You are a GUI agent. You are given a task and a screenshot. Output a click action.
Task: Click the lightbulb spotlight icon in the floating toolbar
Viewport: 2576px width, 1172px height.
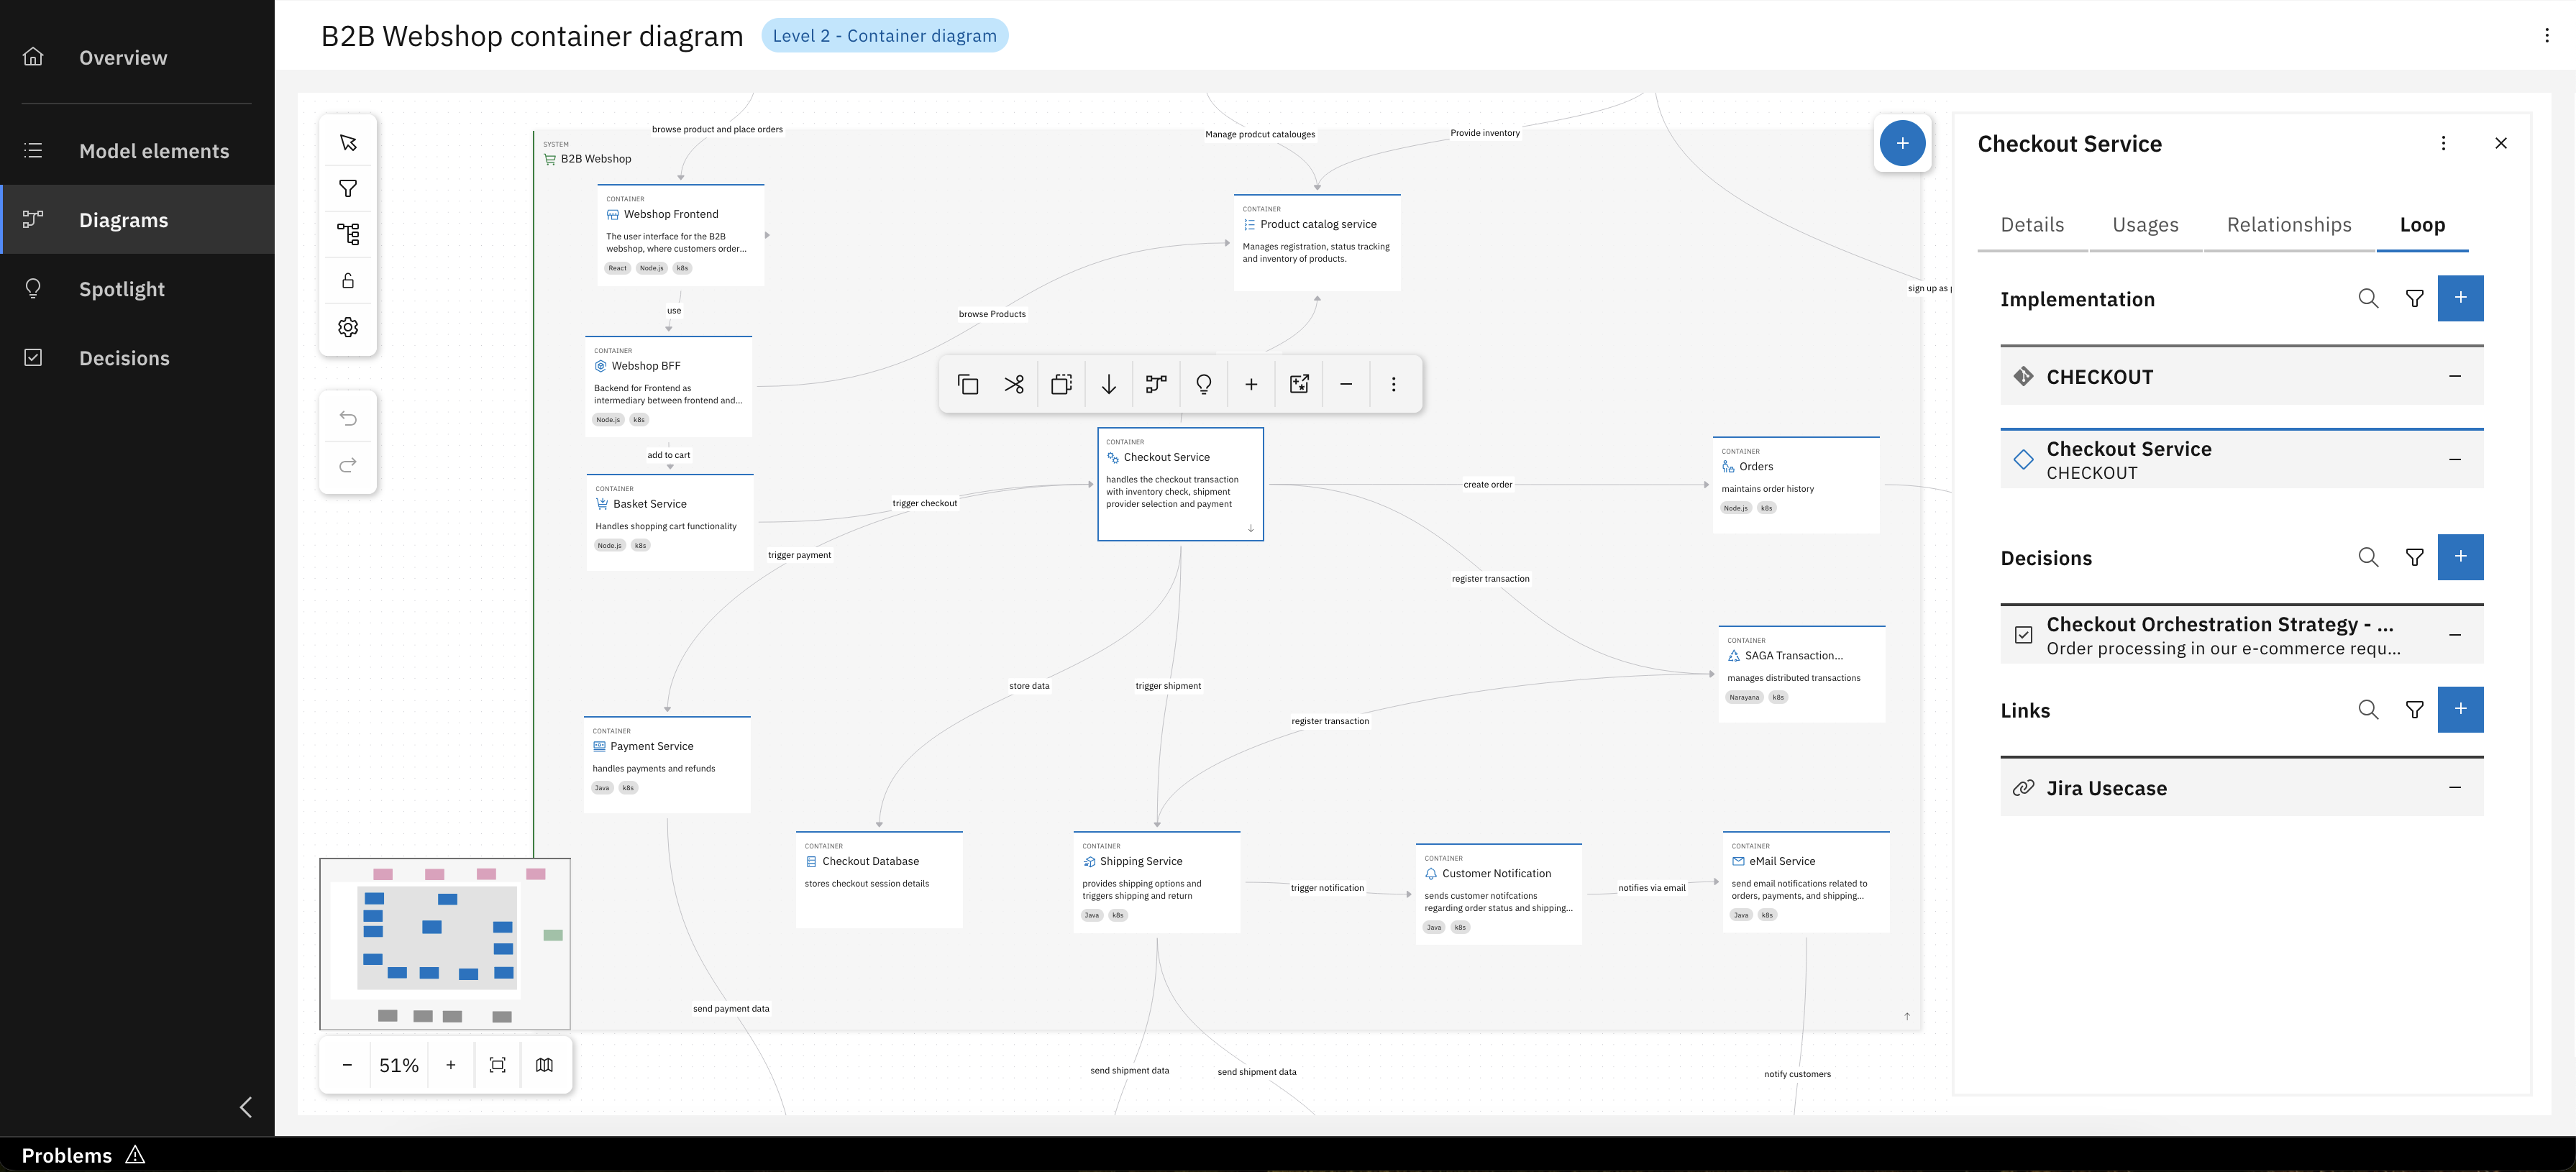click(x=1204, y=384)
